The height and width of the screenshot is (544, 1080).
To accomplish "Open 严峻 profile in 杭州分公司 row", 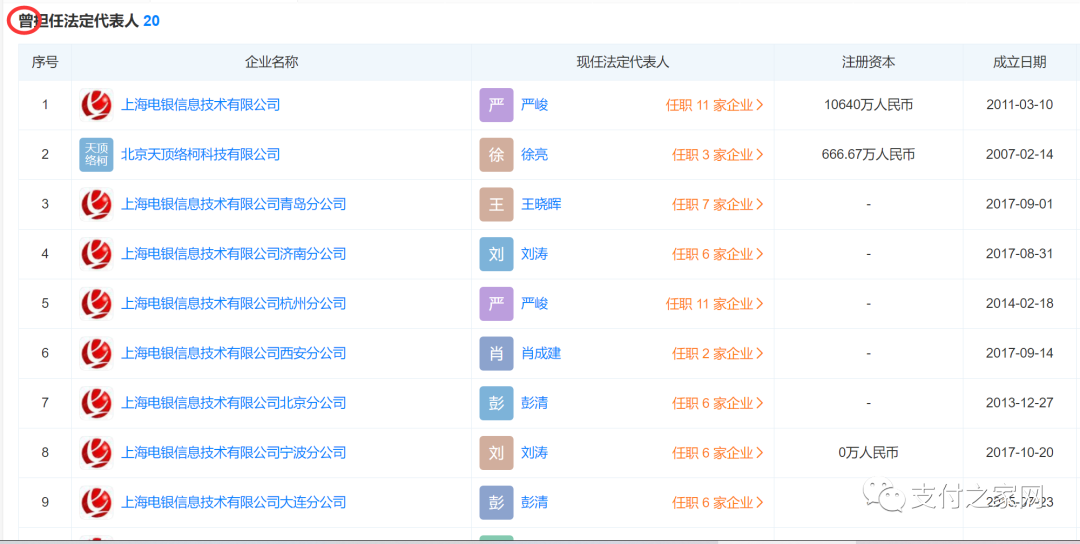I will tap(534, 304).
